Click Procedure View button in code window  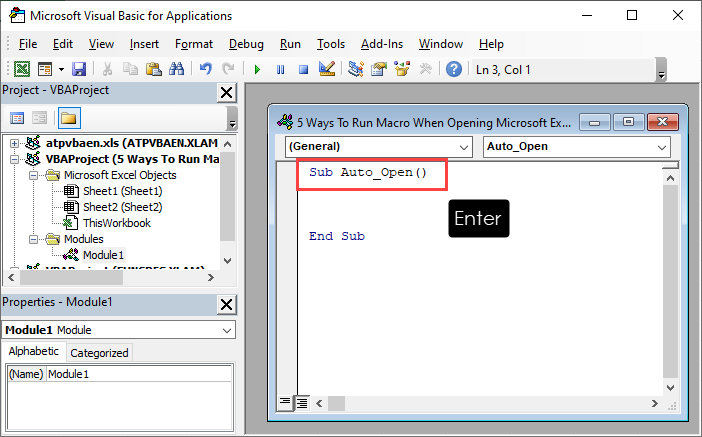coord(285,403)
